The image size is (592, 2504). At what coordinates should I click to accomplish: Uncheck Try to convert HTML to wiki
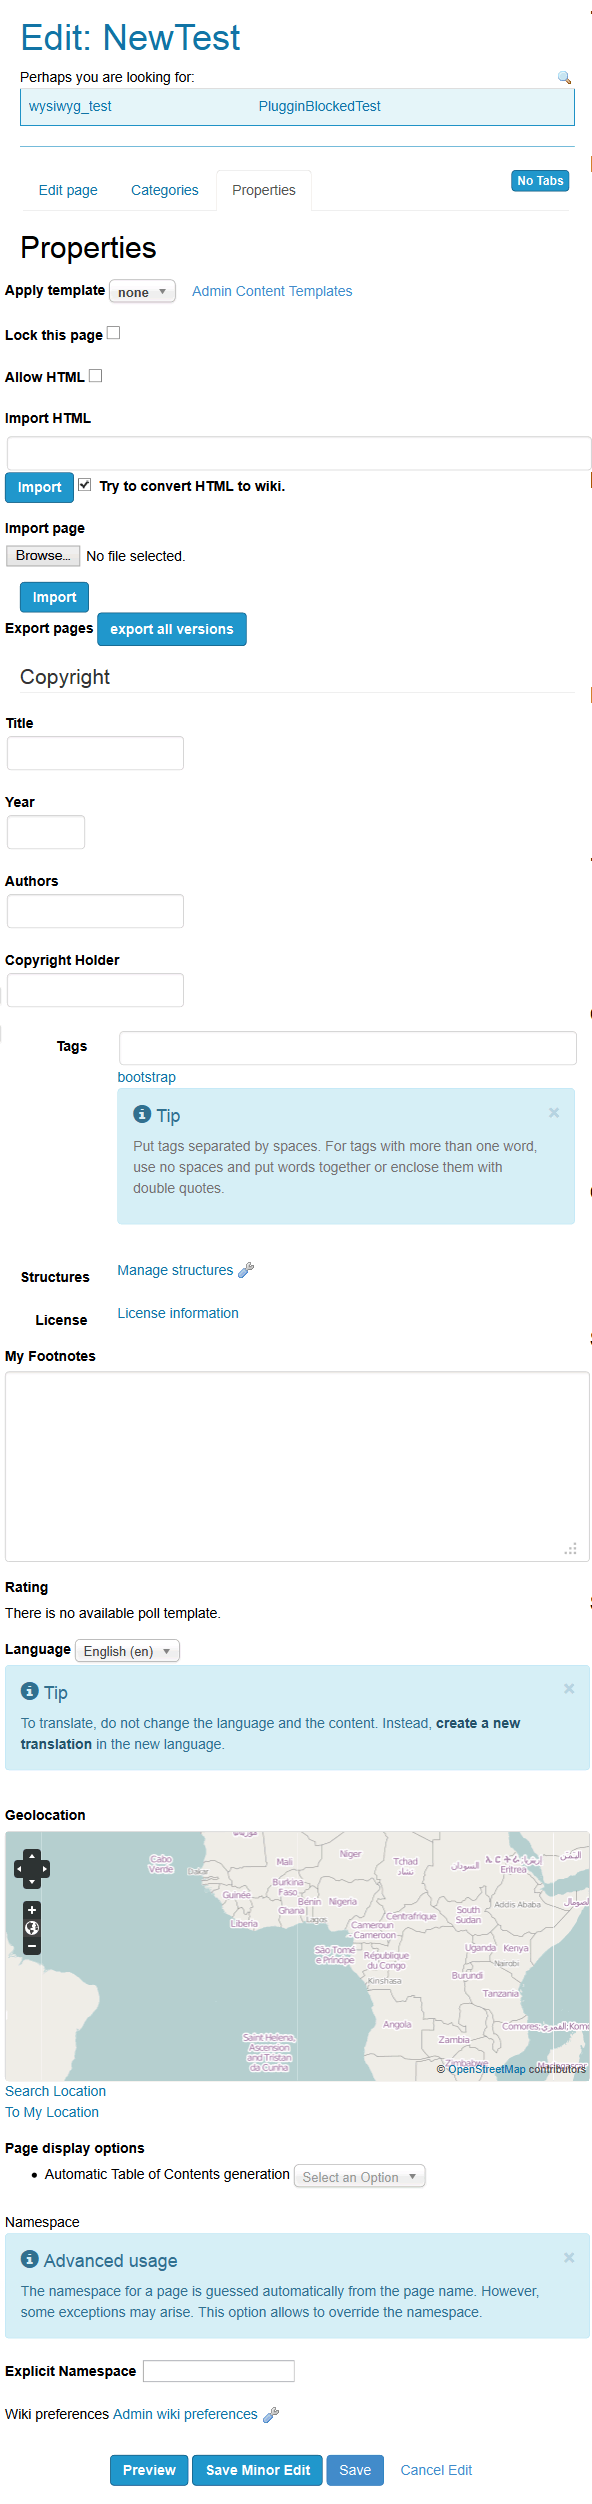[x=85, y=485]
